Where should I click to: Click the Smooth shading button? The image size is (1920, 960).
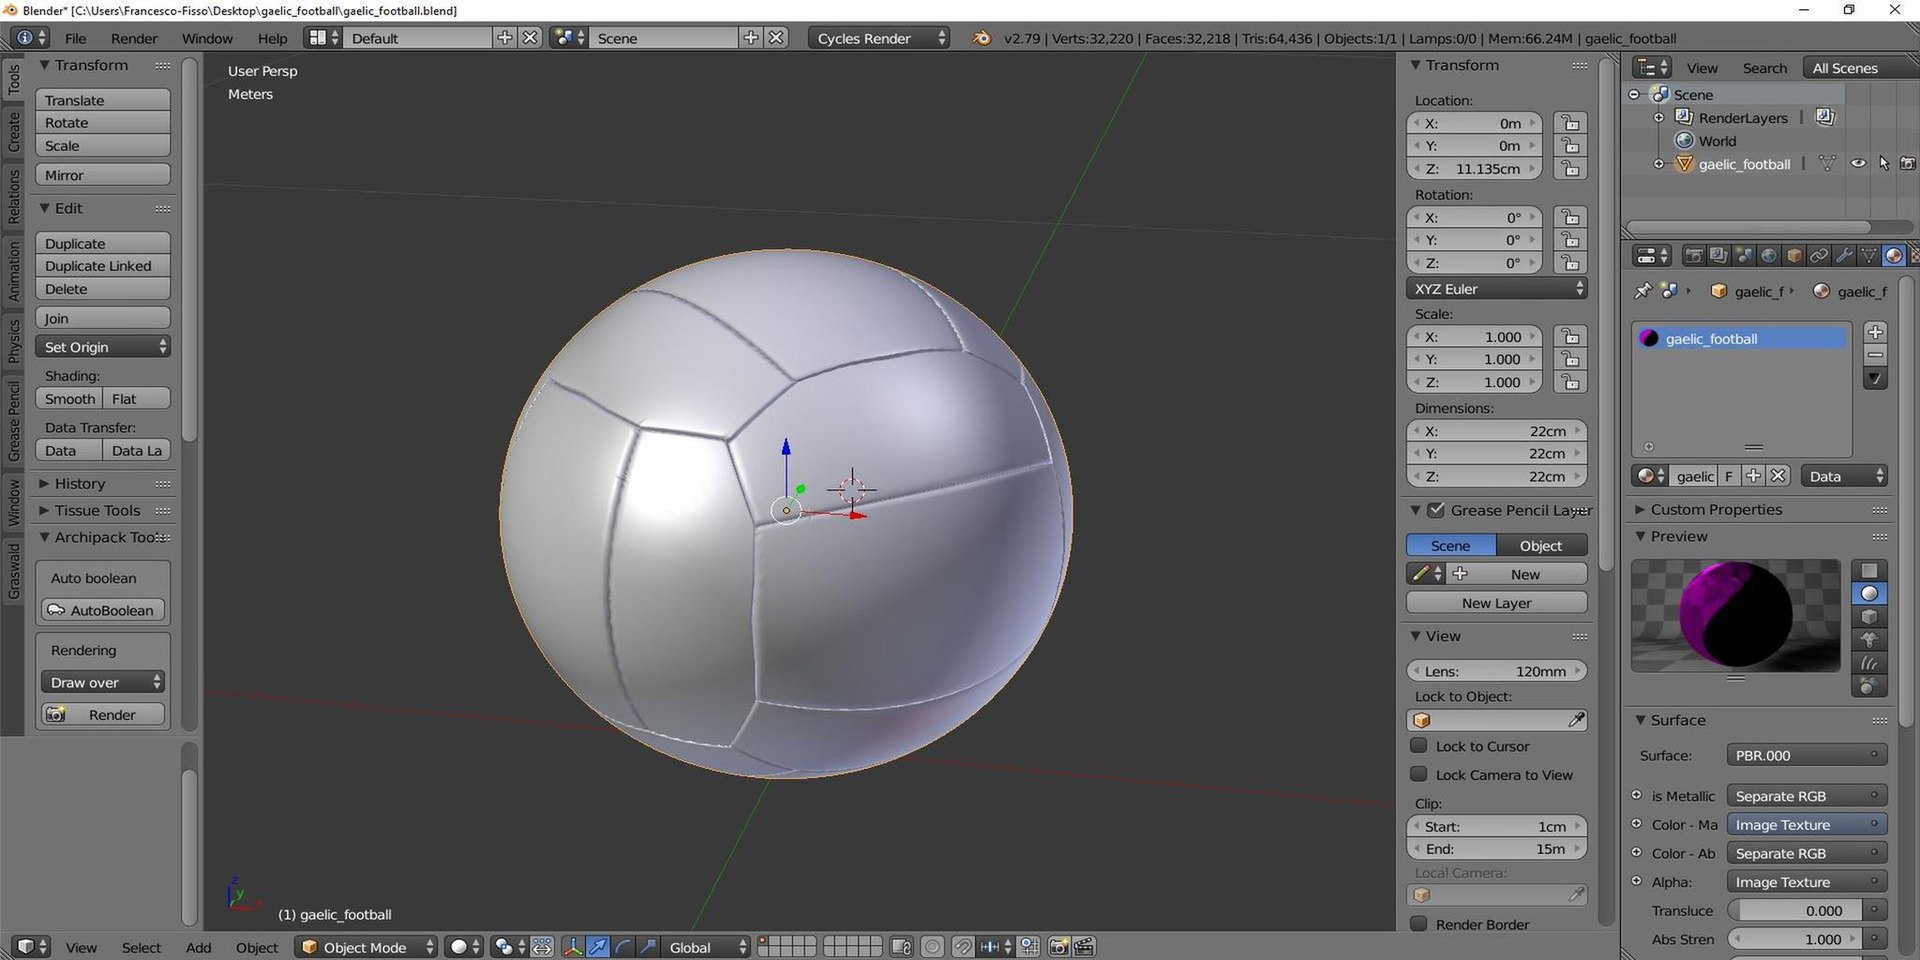click(x=68, y=399)
